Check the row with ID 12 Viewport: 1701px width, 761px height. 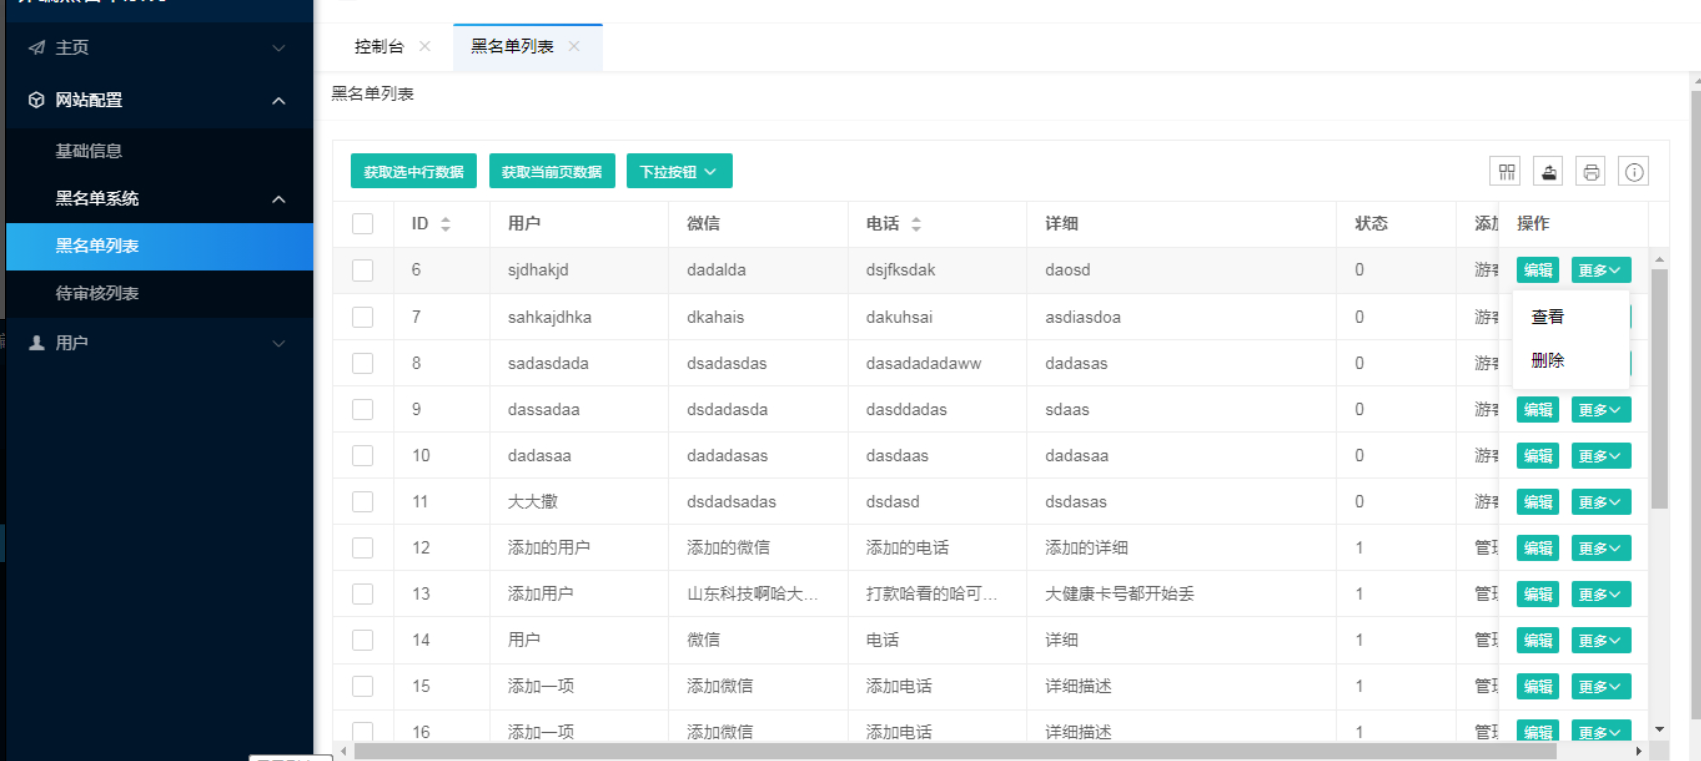363,548
